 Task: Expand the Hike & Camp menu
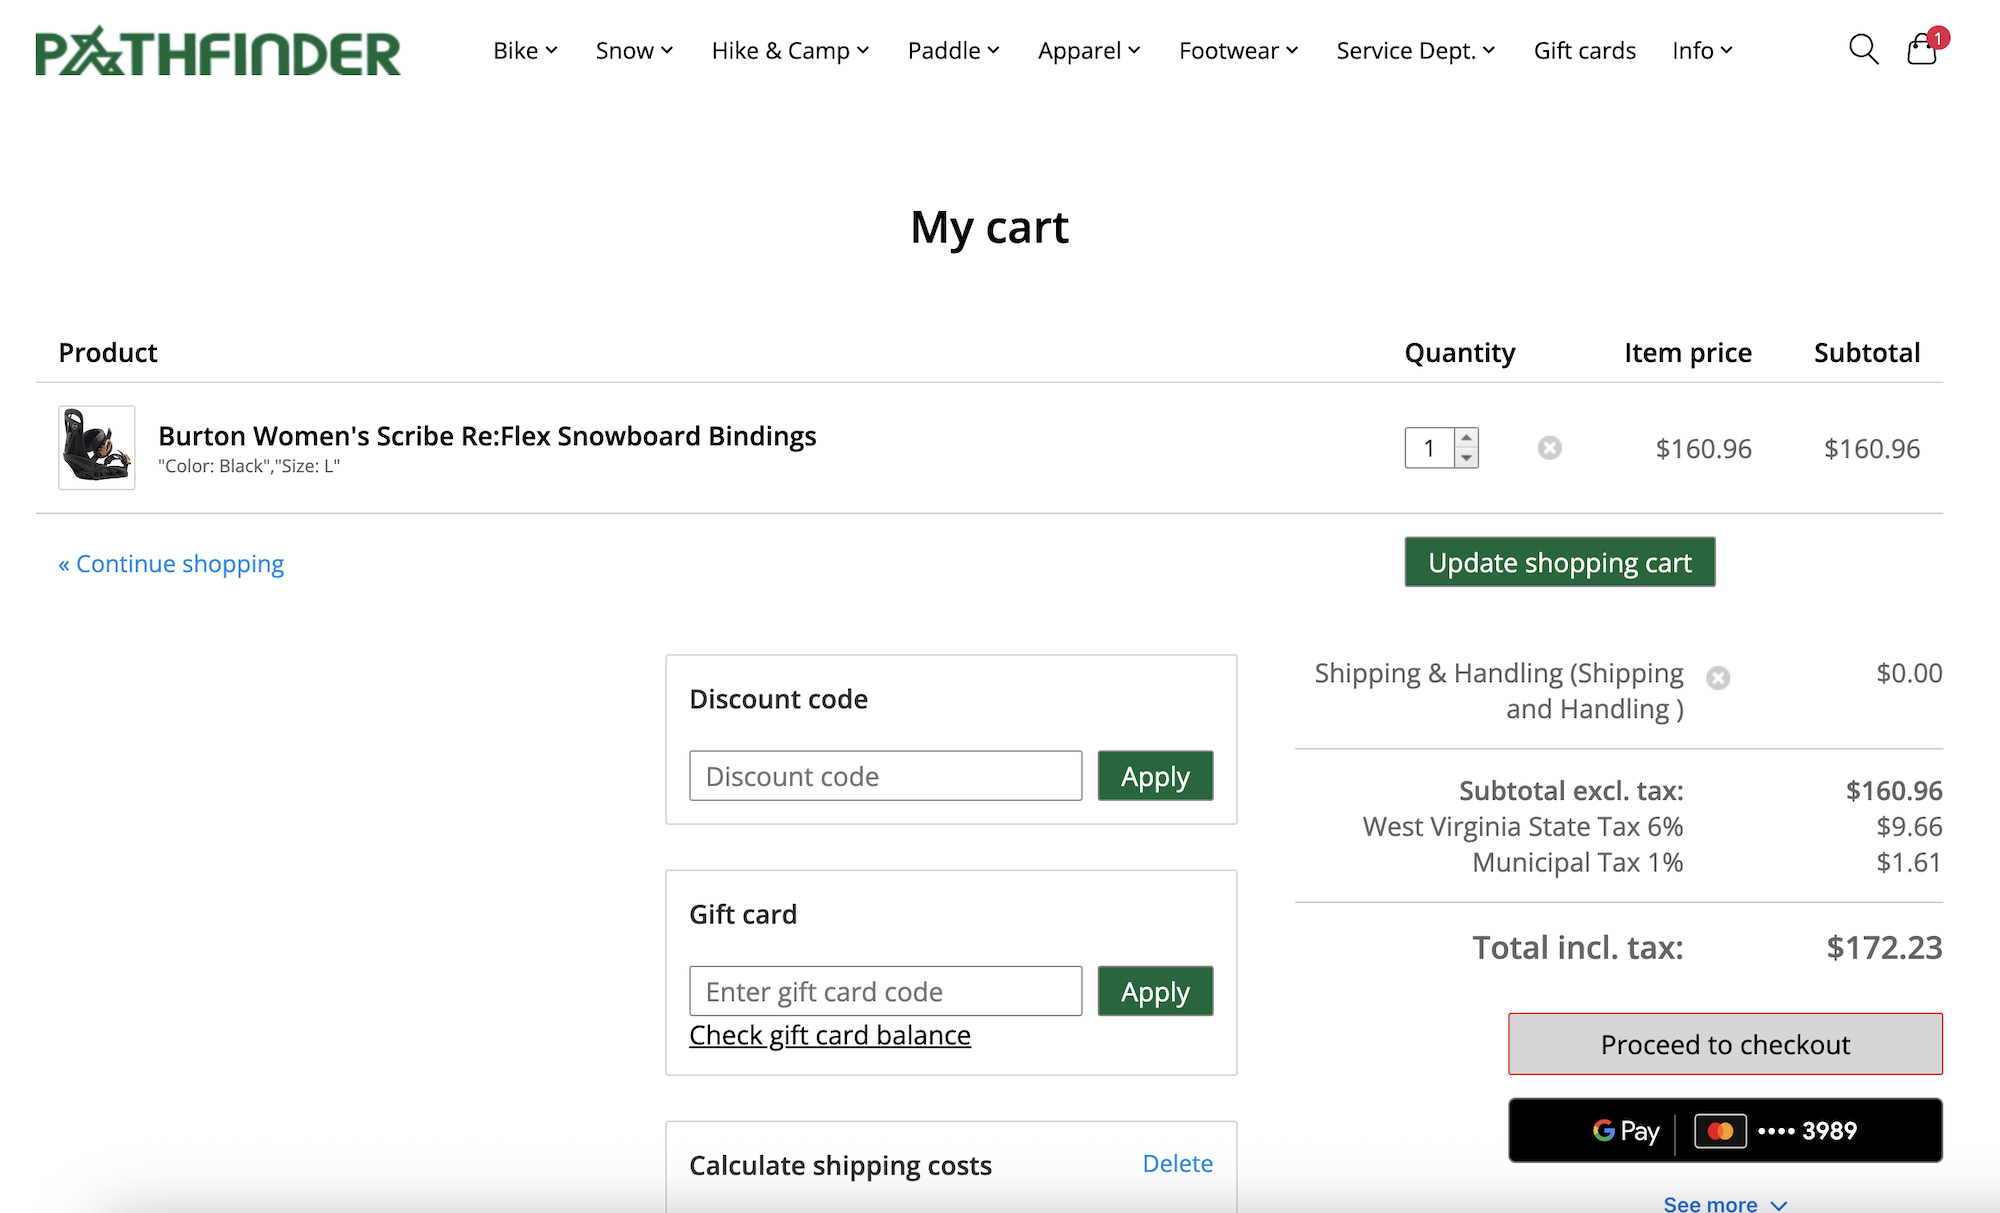pos(790,50)
